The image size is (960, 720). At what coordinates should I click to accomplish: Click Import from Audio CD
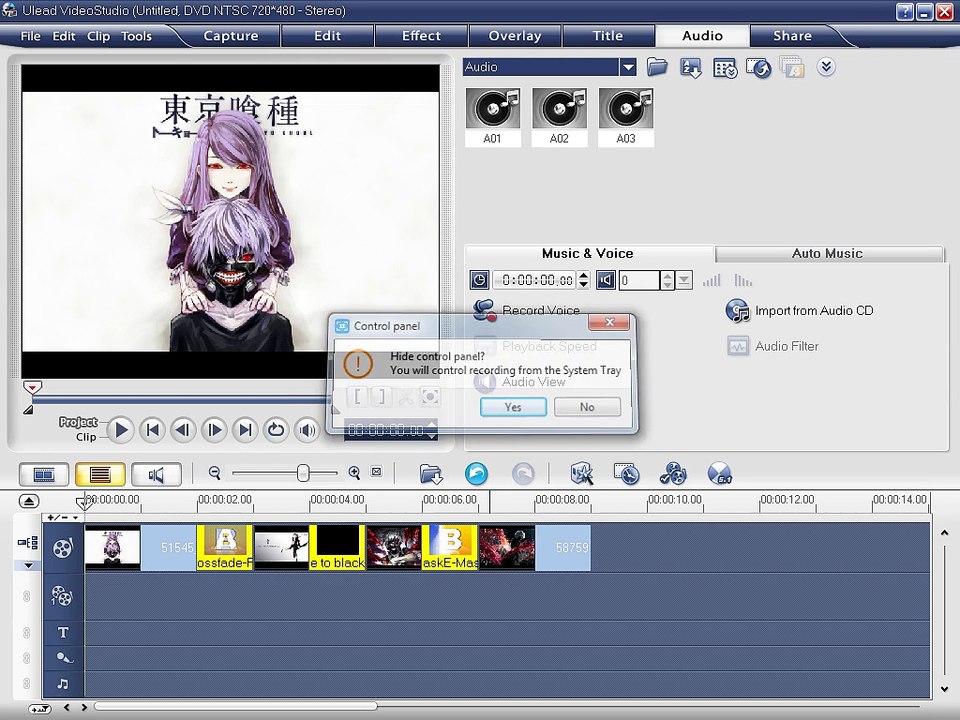pos(800,310)
